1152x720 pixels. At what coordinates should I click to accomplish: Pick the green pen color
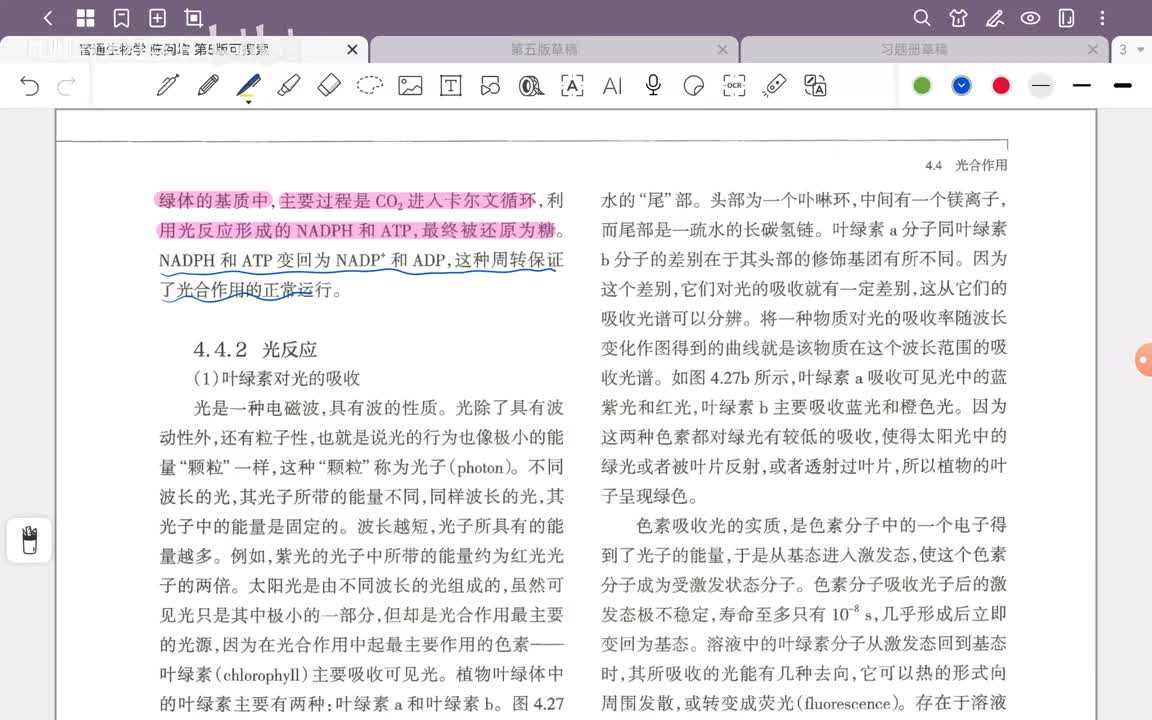pos(922,86)
